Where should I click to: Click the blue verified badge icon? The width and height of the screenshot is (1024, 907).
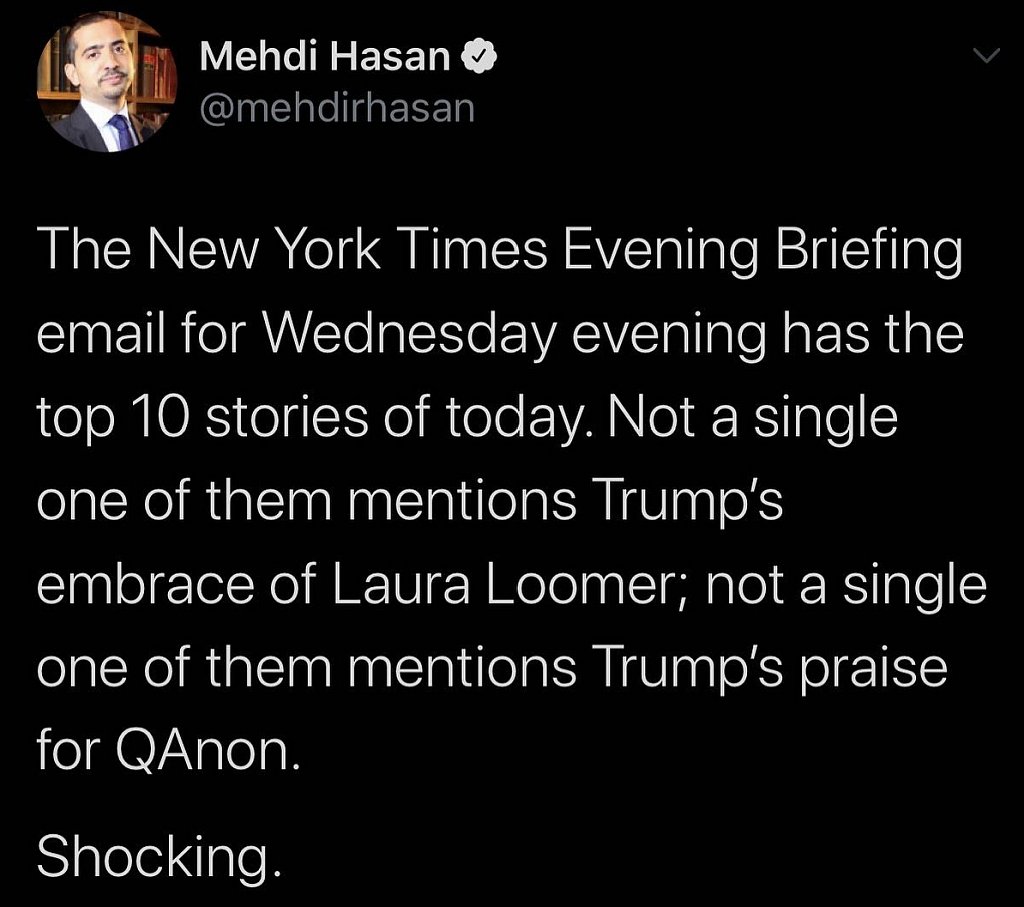(478, 59)
